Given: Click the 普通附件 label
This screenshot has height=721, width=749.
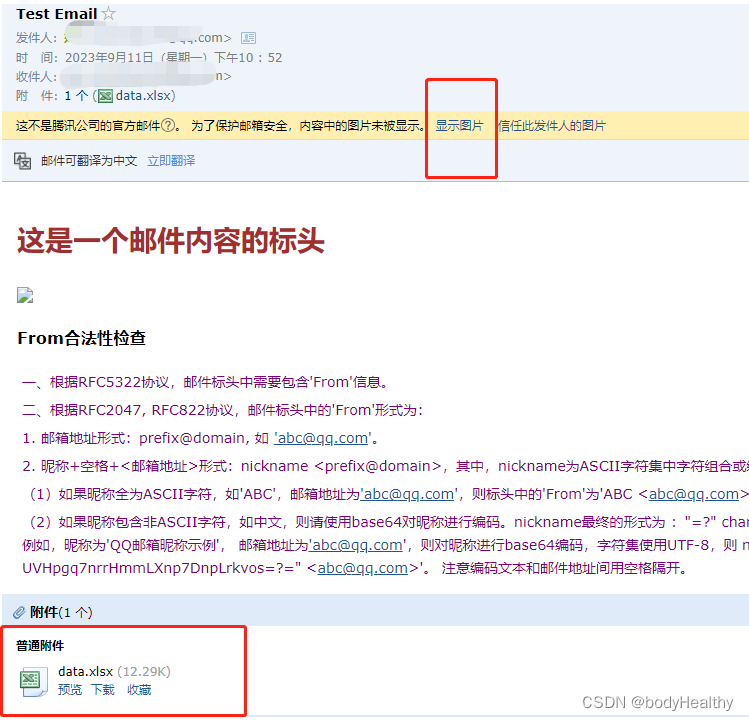Looking at the screenshot, I should (x=40, y=646).
